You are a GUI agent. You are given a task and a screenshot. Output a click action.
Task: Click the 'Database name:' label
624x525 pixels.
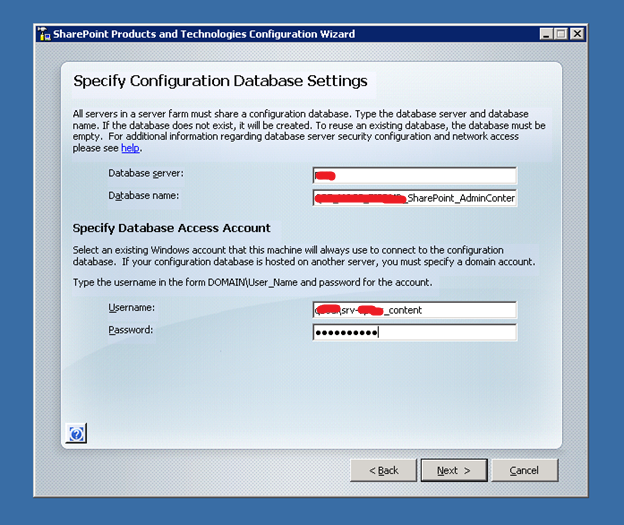(x=144, y=195)
